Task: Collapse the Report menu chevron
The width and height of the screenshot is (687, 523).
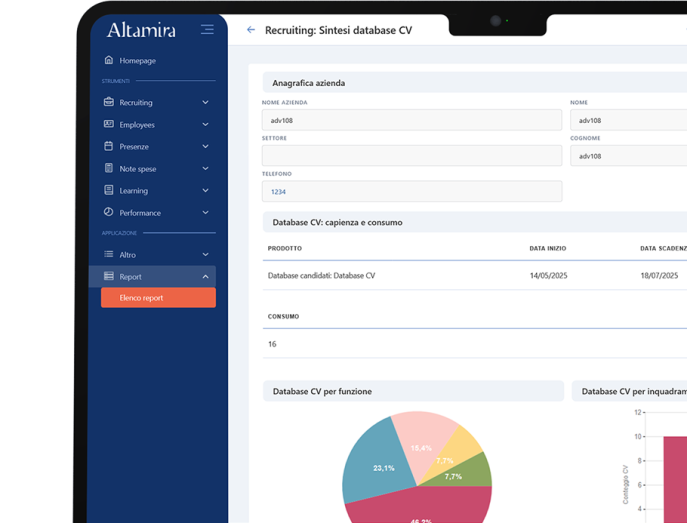Action: [x=205, y=276]
